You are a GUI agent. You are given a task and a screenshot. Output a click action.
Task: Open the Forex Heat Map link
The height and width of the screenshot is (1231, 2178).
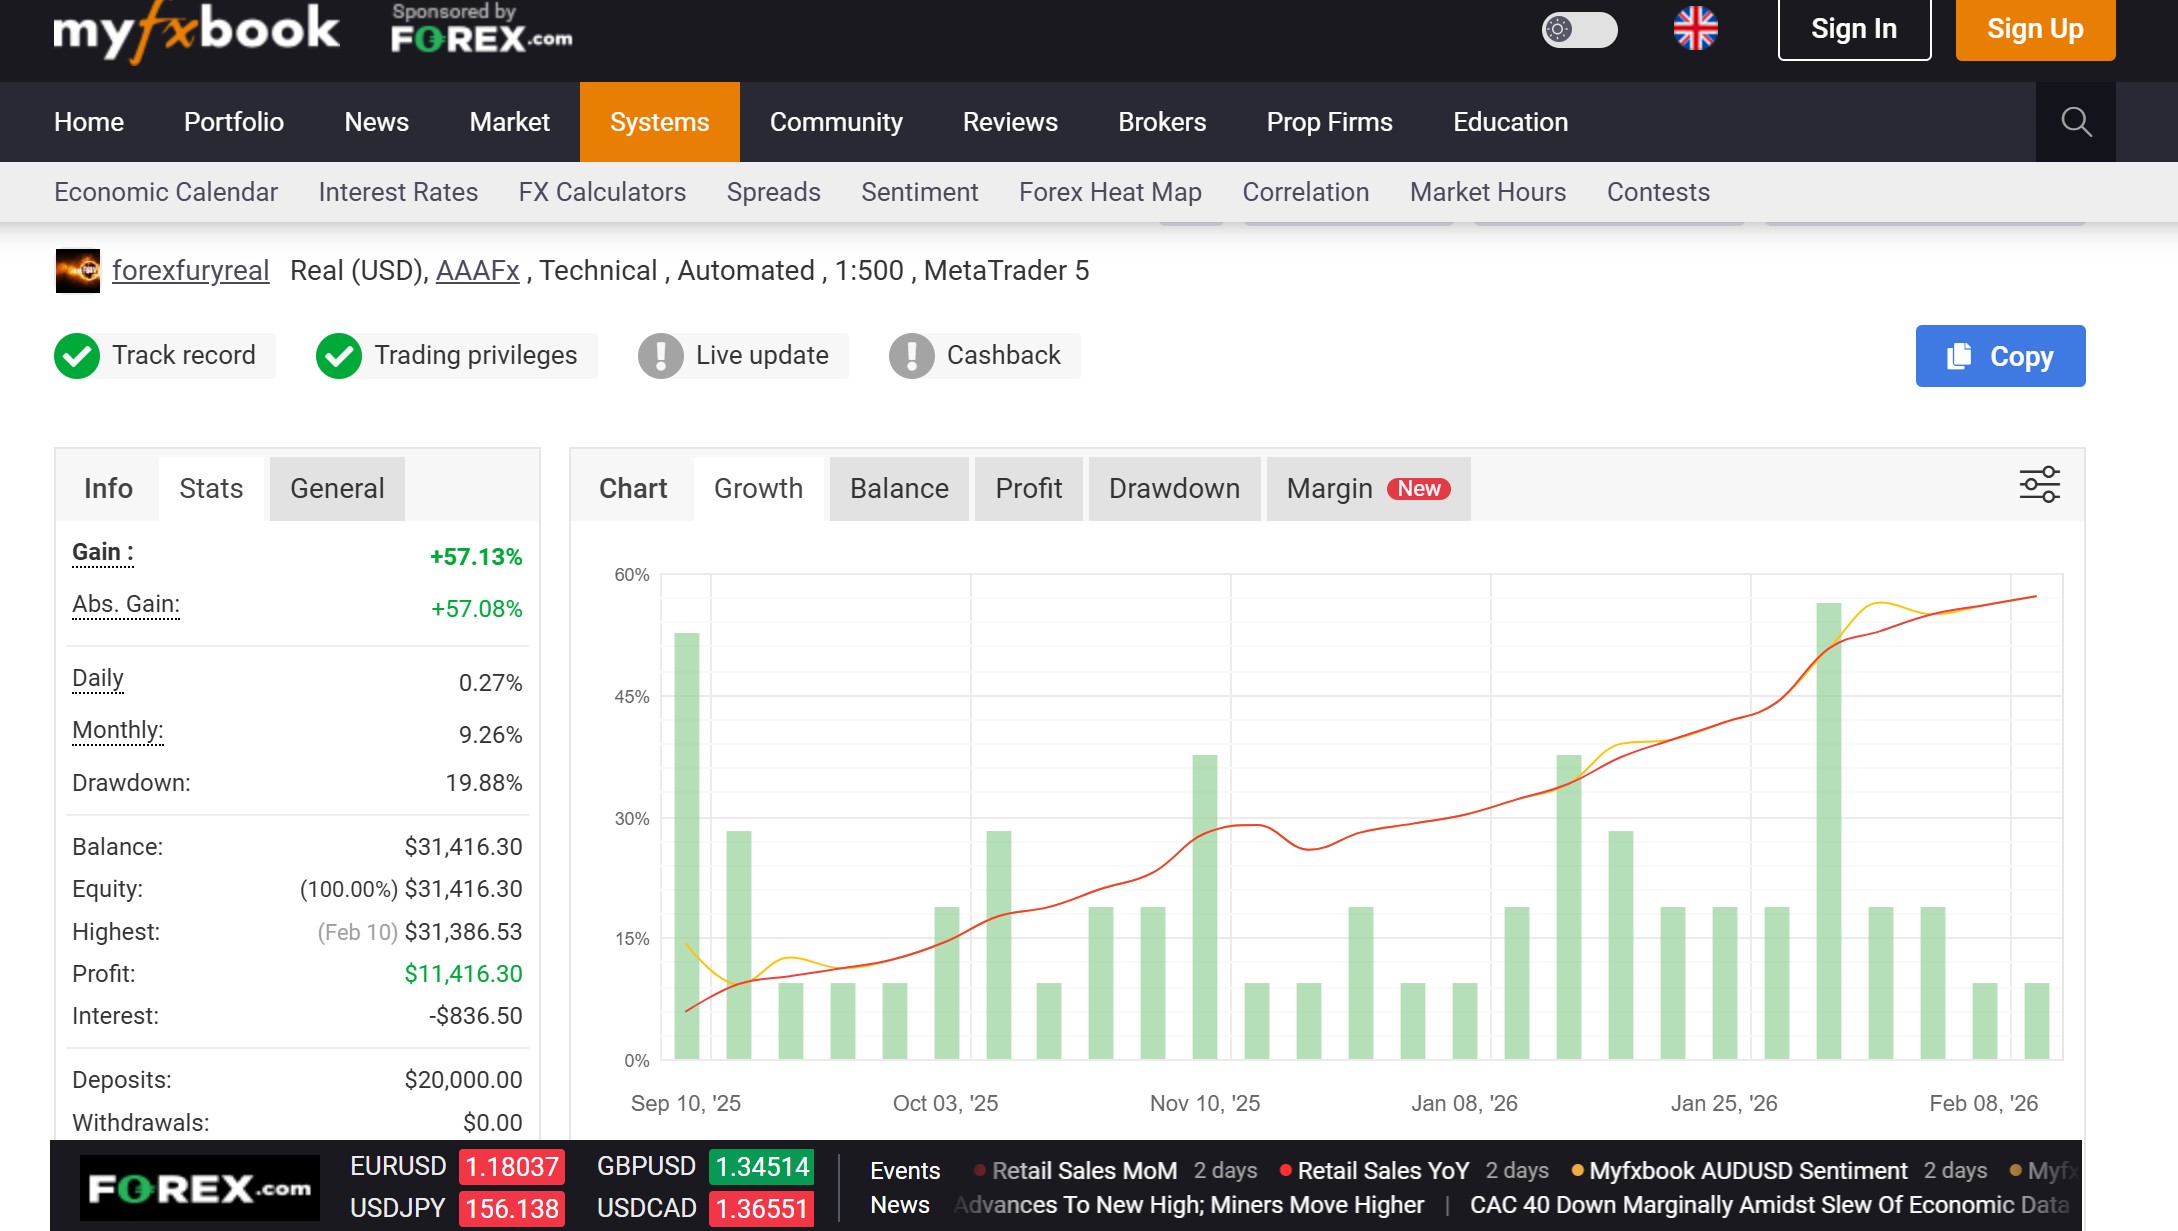point(1110,192)
